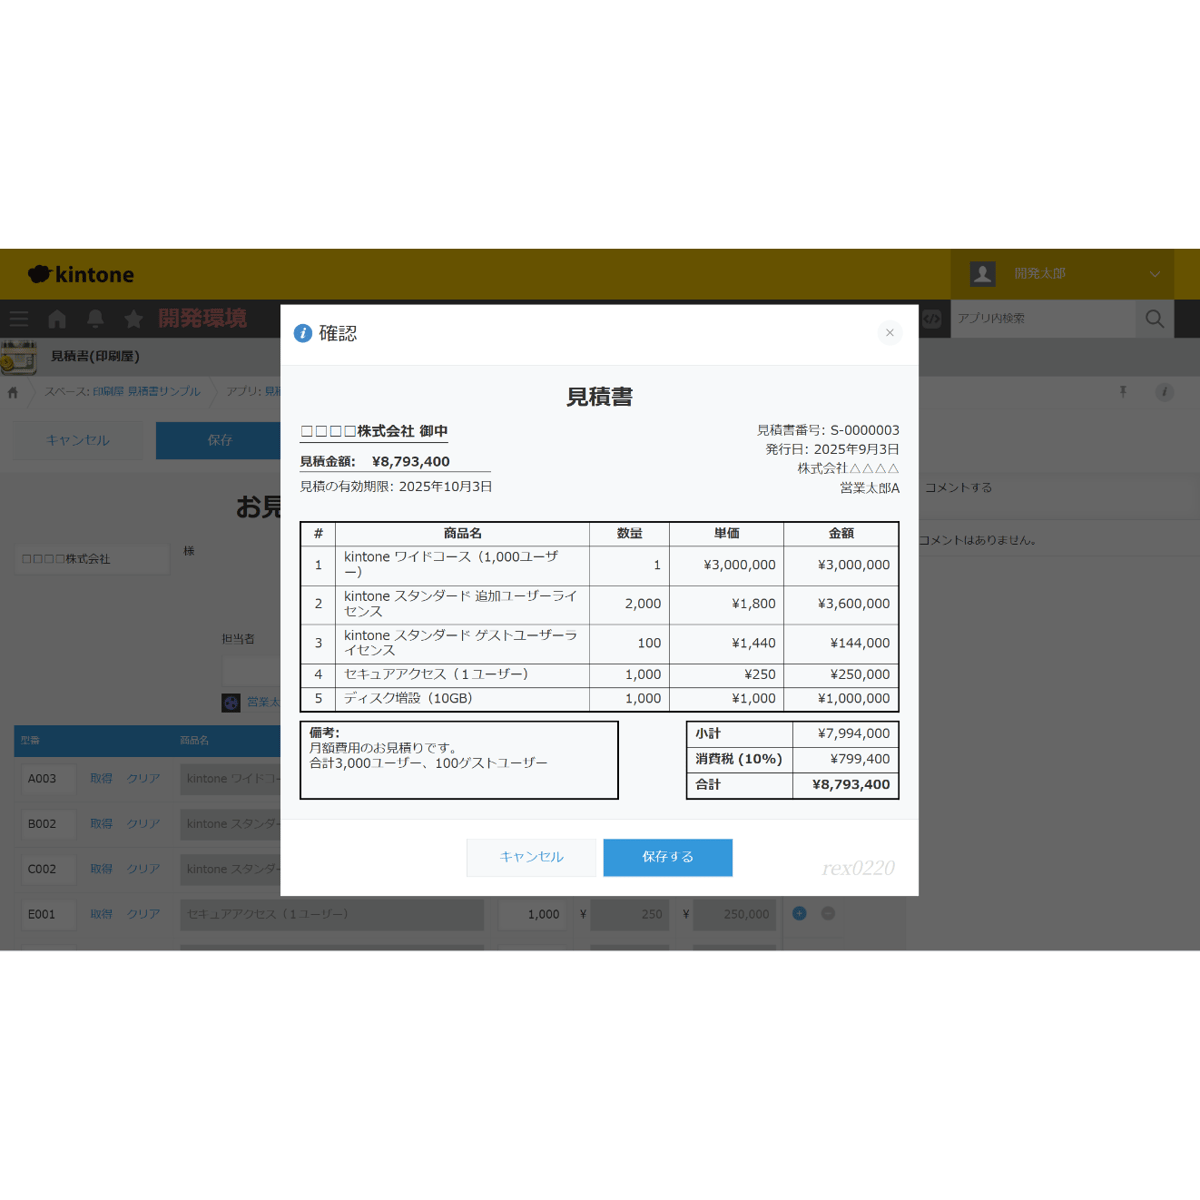Click the E001 型番 field
Viewport: 1200px width, 1200px height.
click(x=49, y=914)
